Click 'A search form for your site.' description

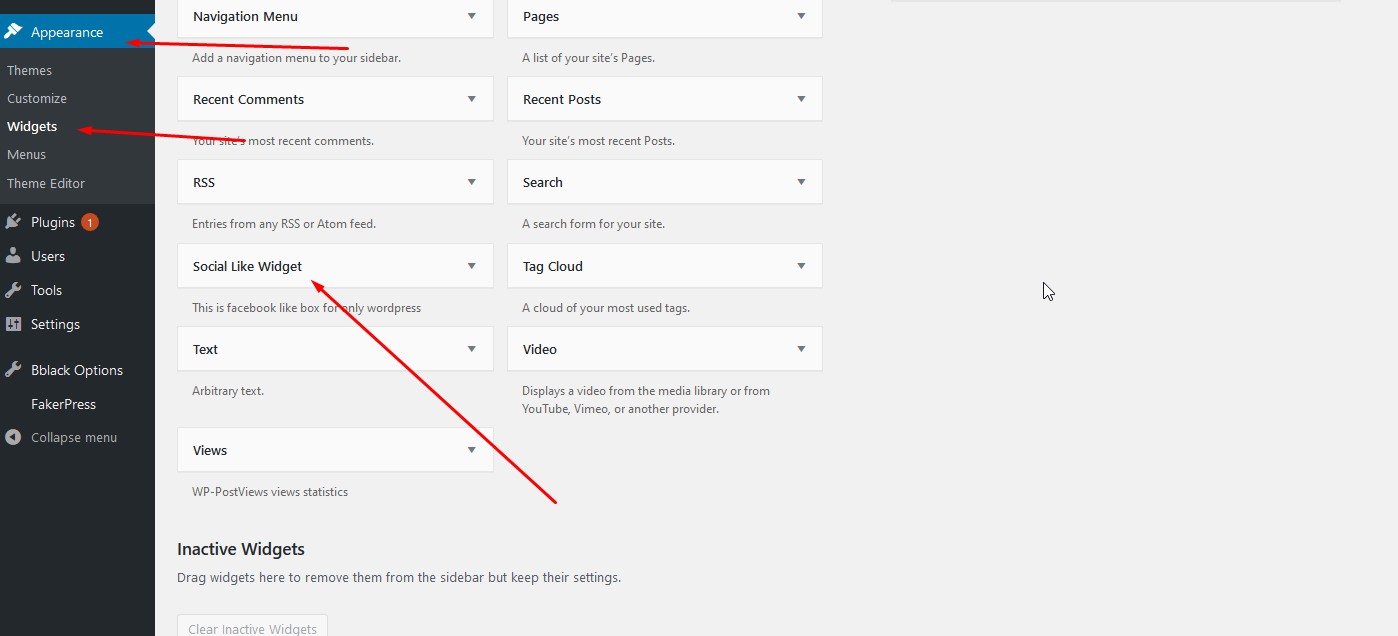point(593,224)
